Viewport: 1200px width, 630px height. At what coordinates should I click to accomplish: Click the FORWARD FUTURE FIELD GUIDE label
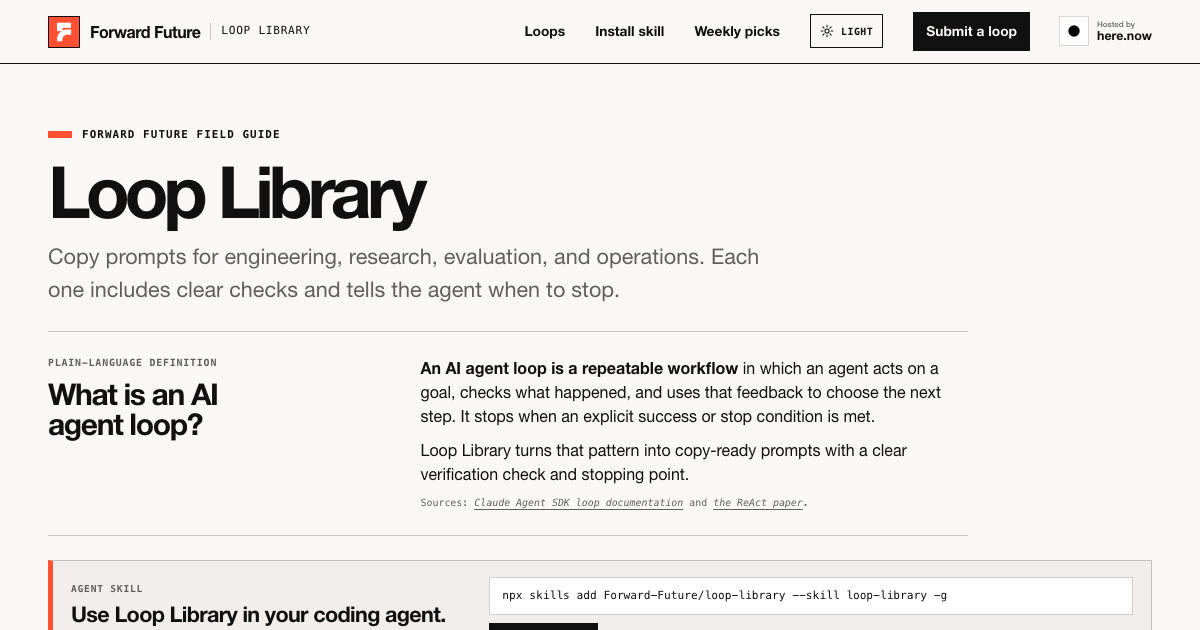tap(181, 134)
